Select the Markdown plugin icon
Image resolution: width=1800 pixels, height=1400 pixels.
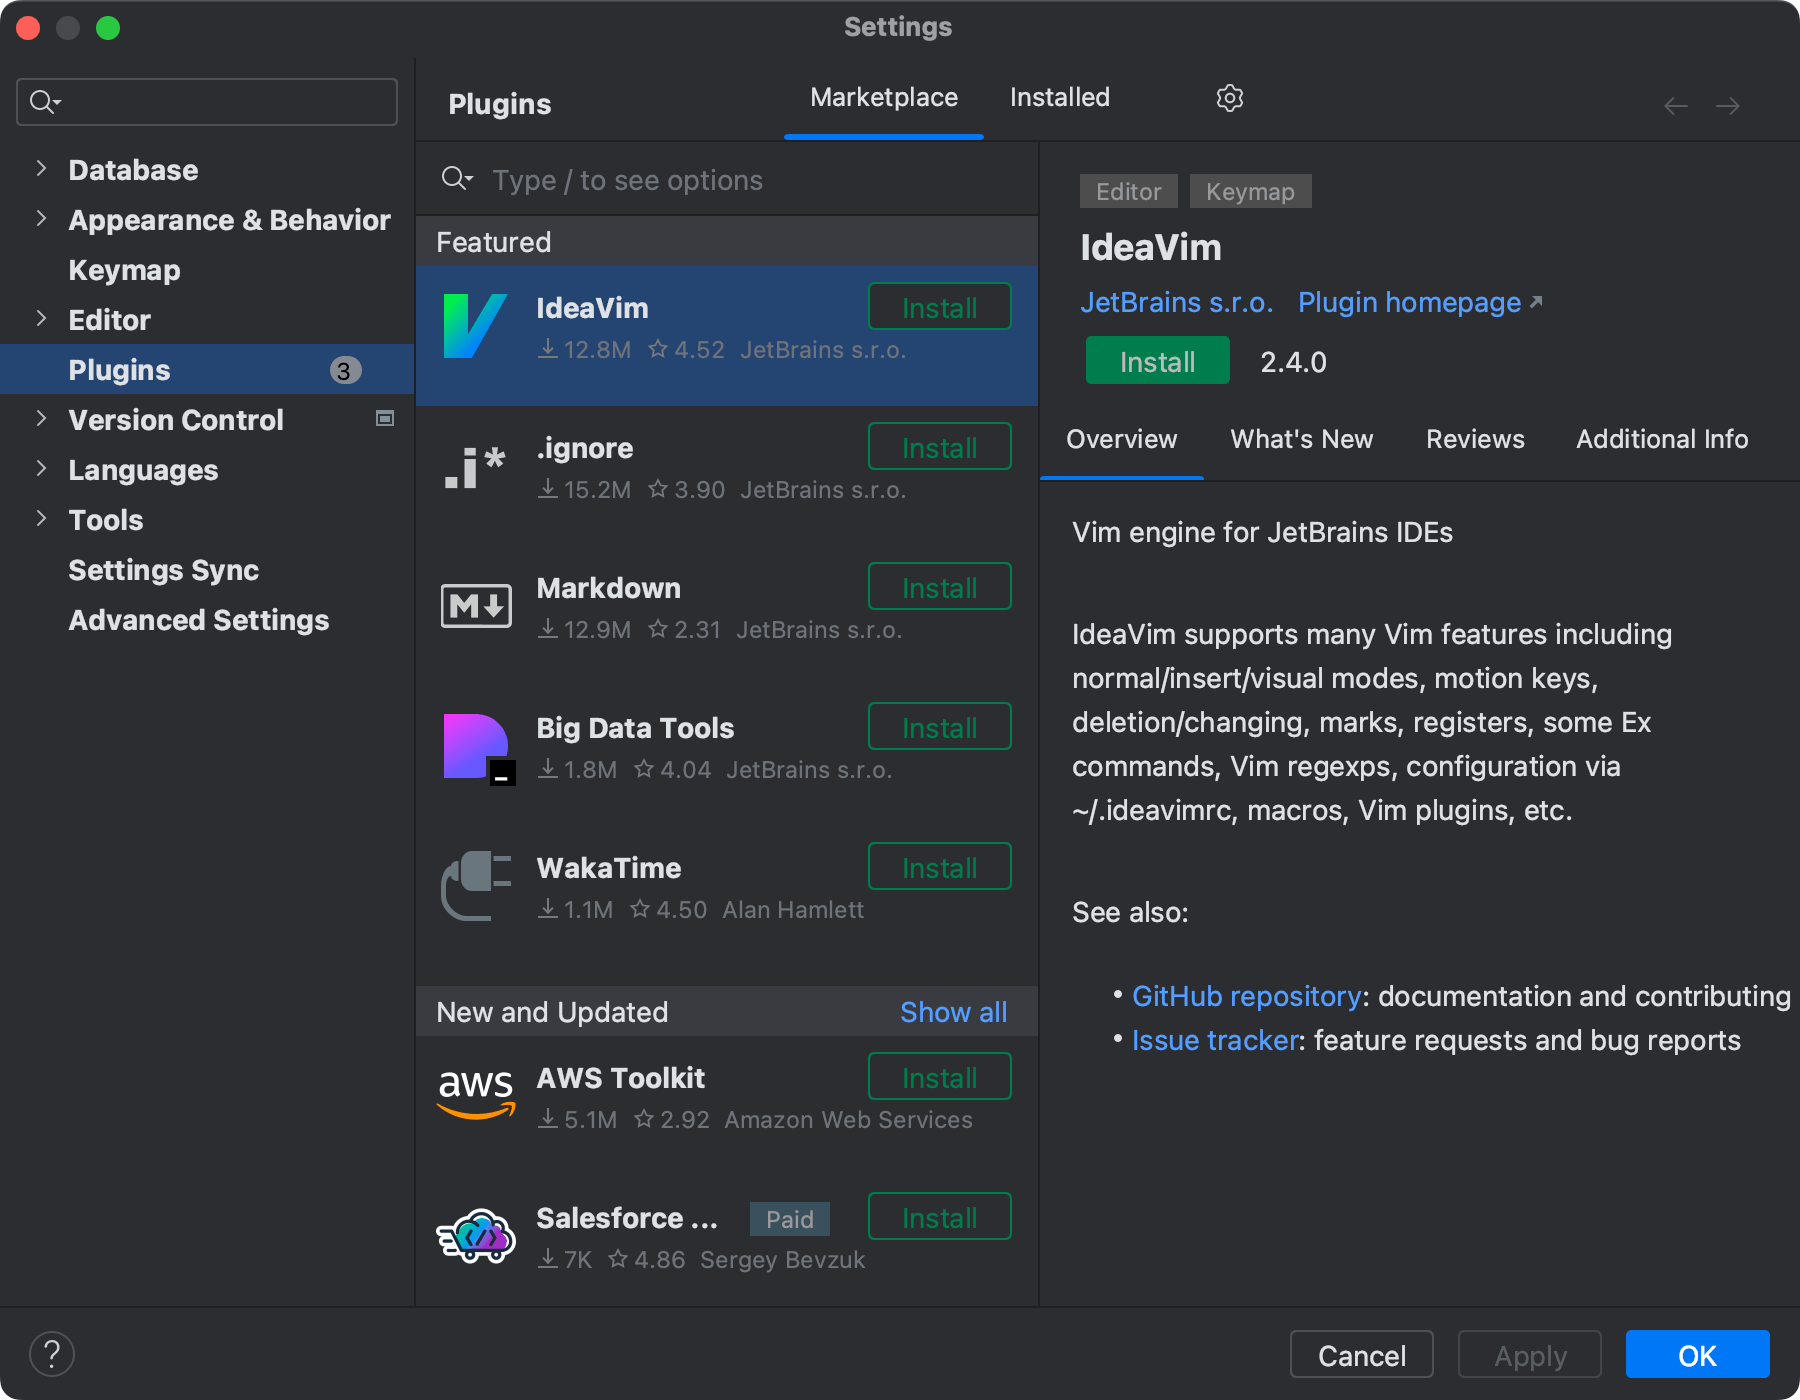pos(477,605)
